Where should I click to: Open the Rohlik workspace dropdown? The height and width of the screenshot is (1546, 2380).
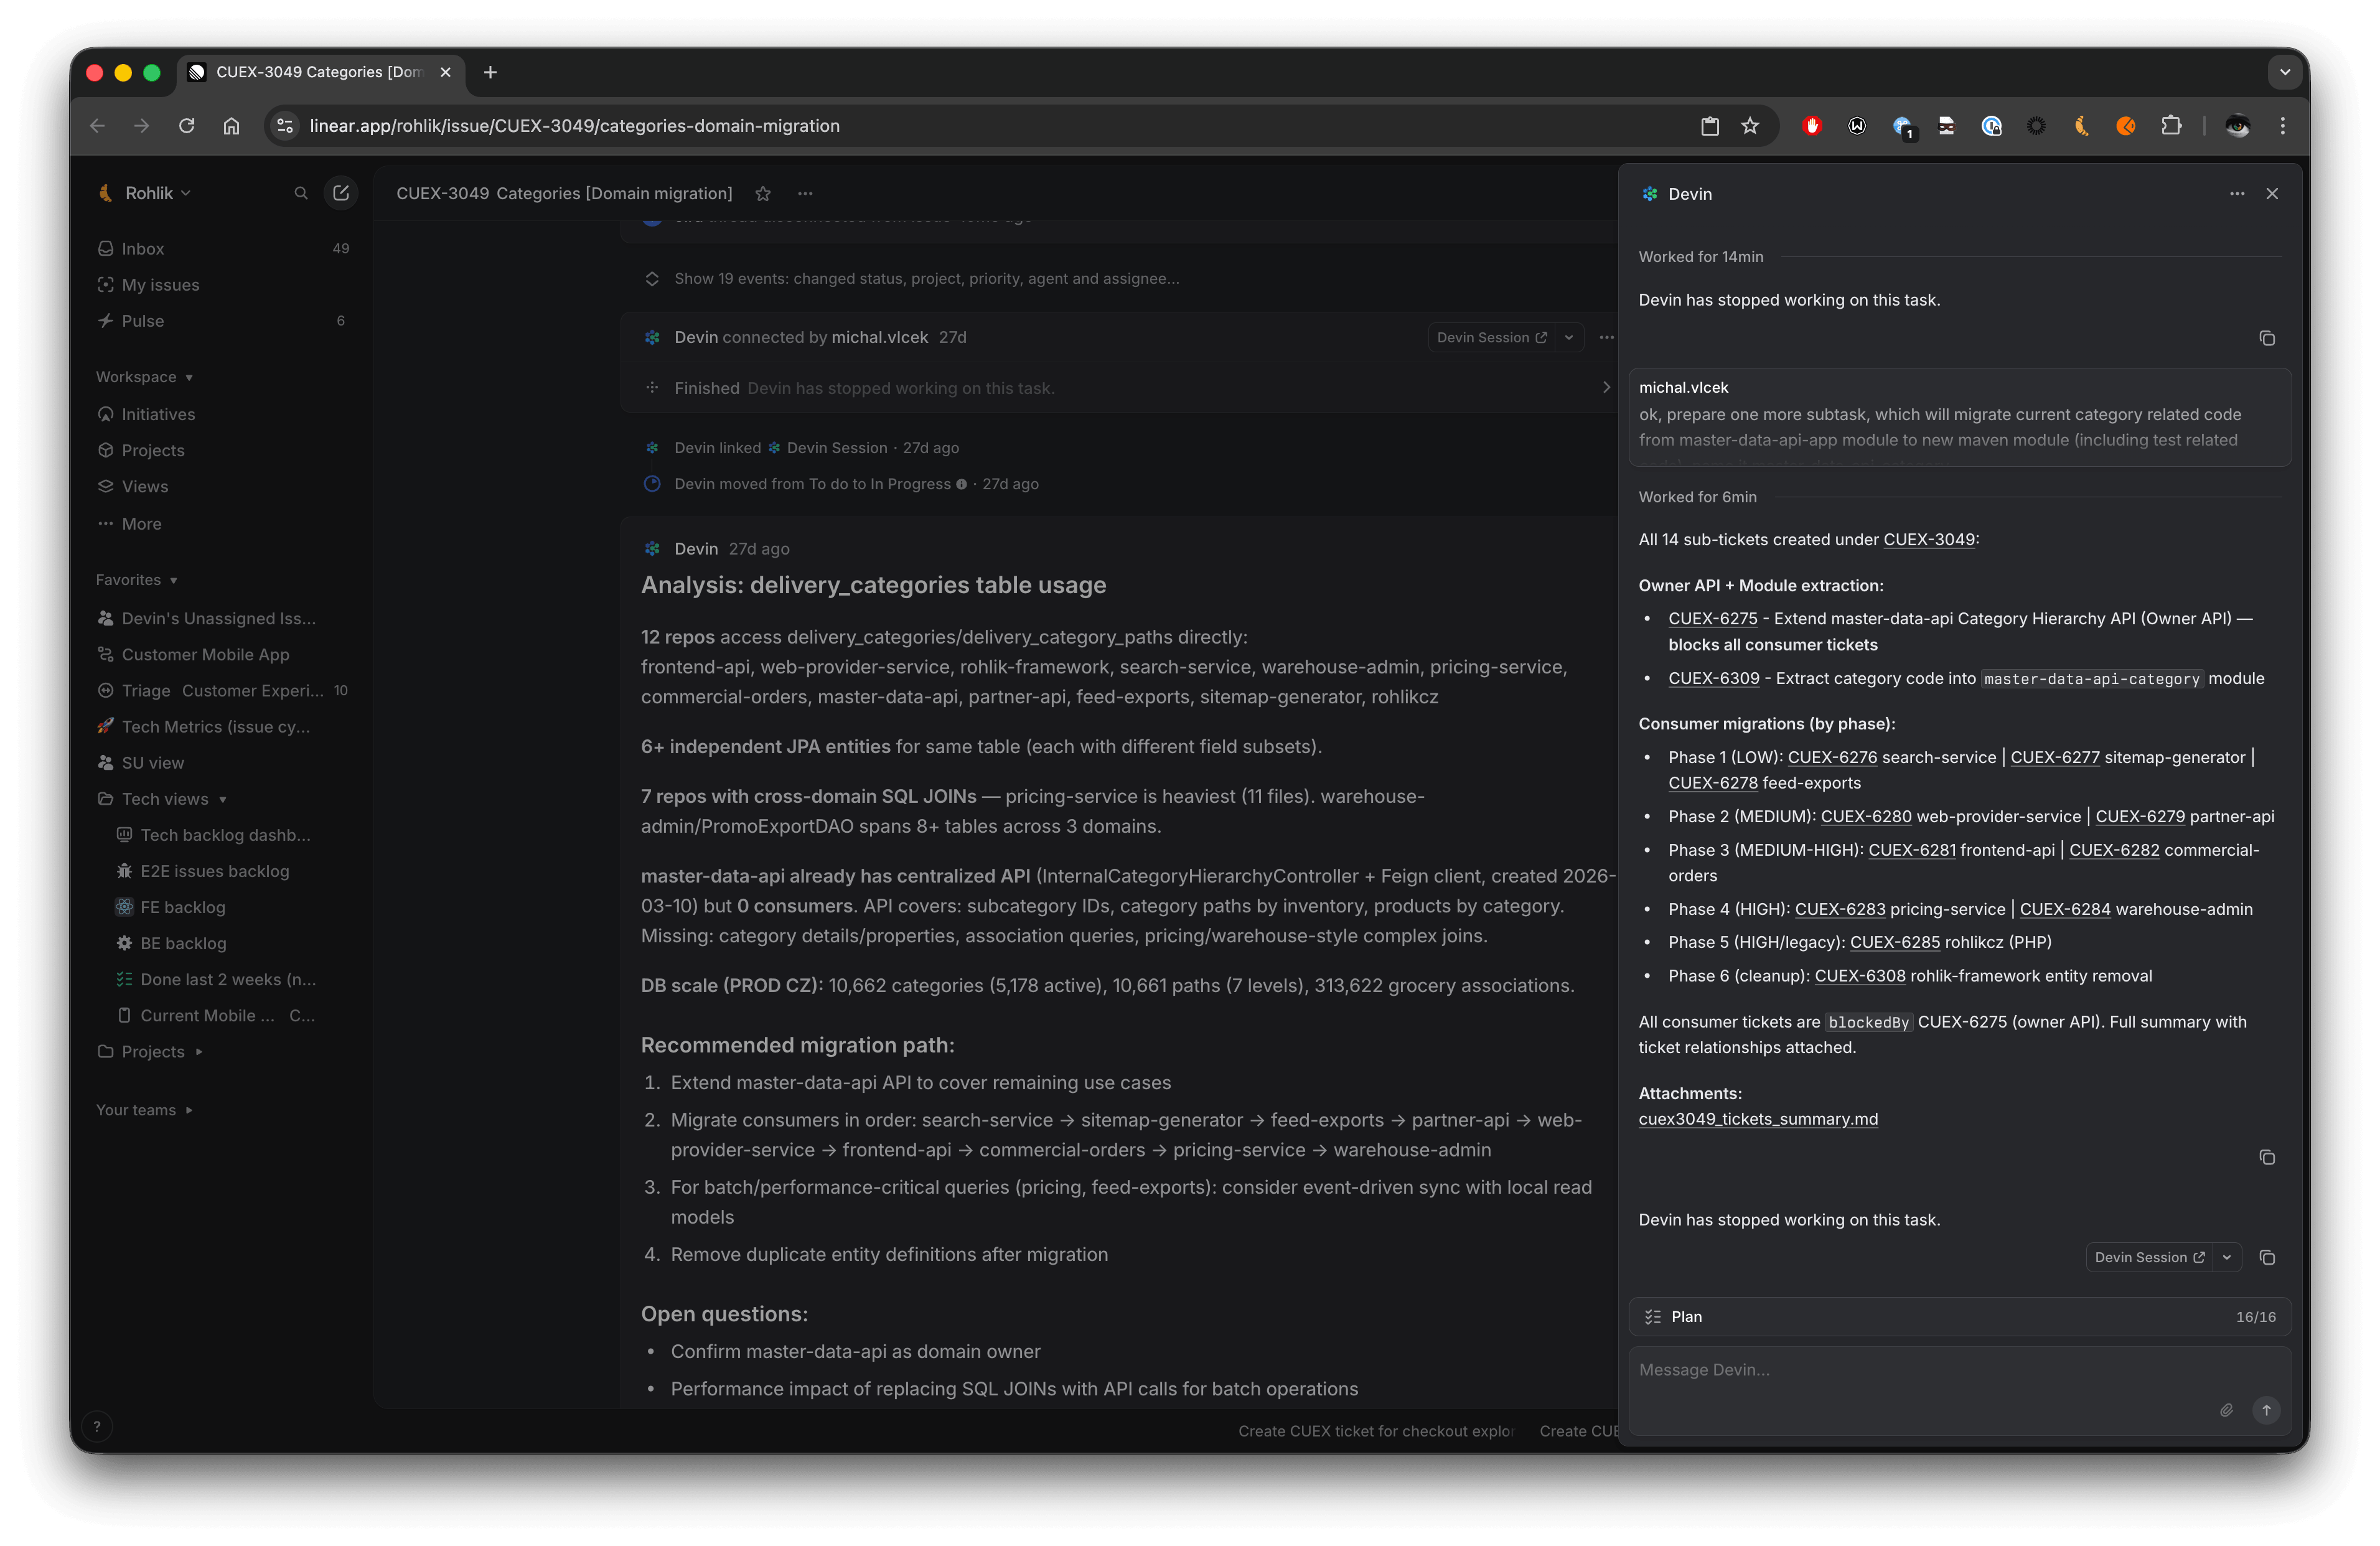157,193
